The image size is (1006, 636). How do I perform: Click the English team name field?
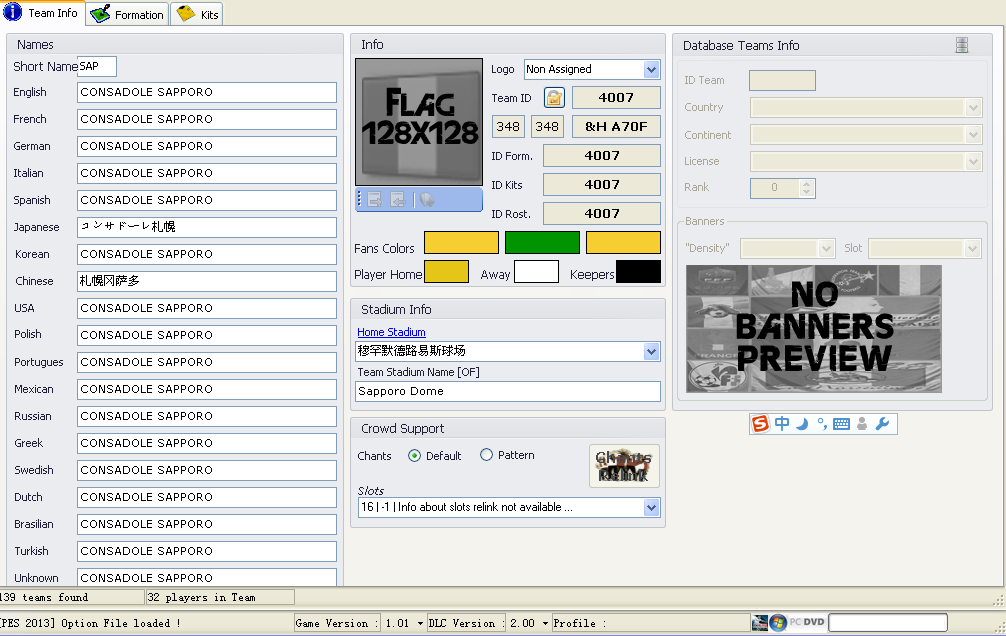[207, 92]
